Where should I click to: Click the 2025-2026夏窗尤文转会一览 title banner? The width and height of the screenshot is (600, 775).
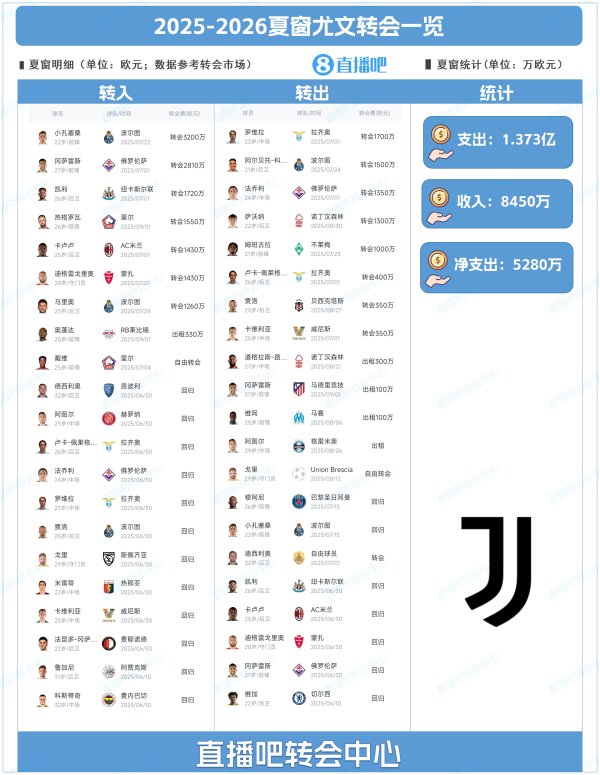[299, 26]
